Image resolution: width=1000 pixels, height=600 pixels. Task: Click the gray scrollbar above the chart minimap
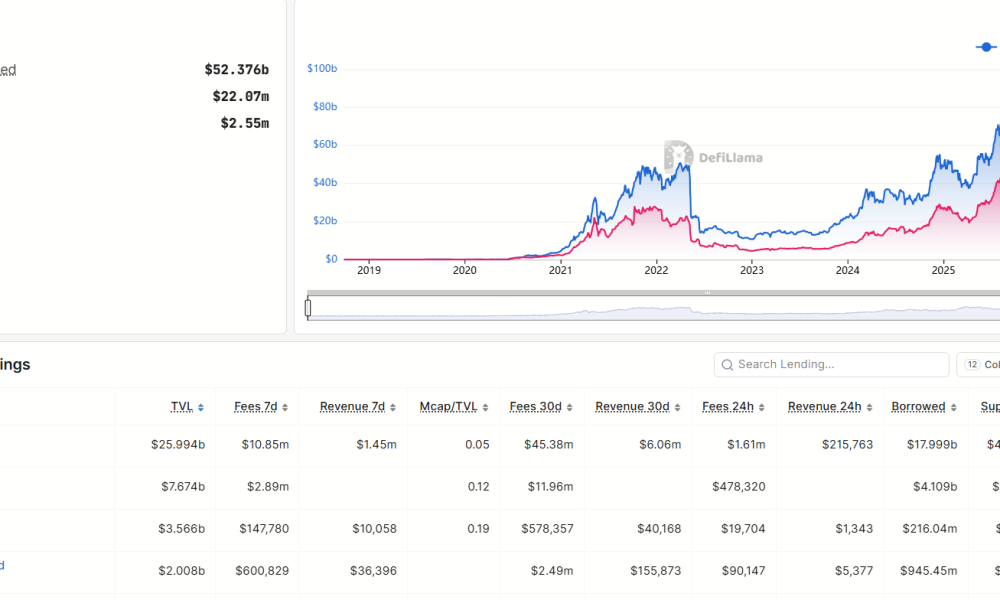[650, 291]
